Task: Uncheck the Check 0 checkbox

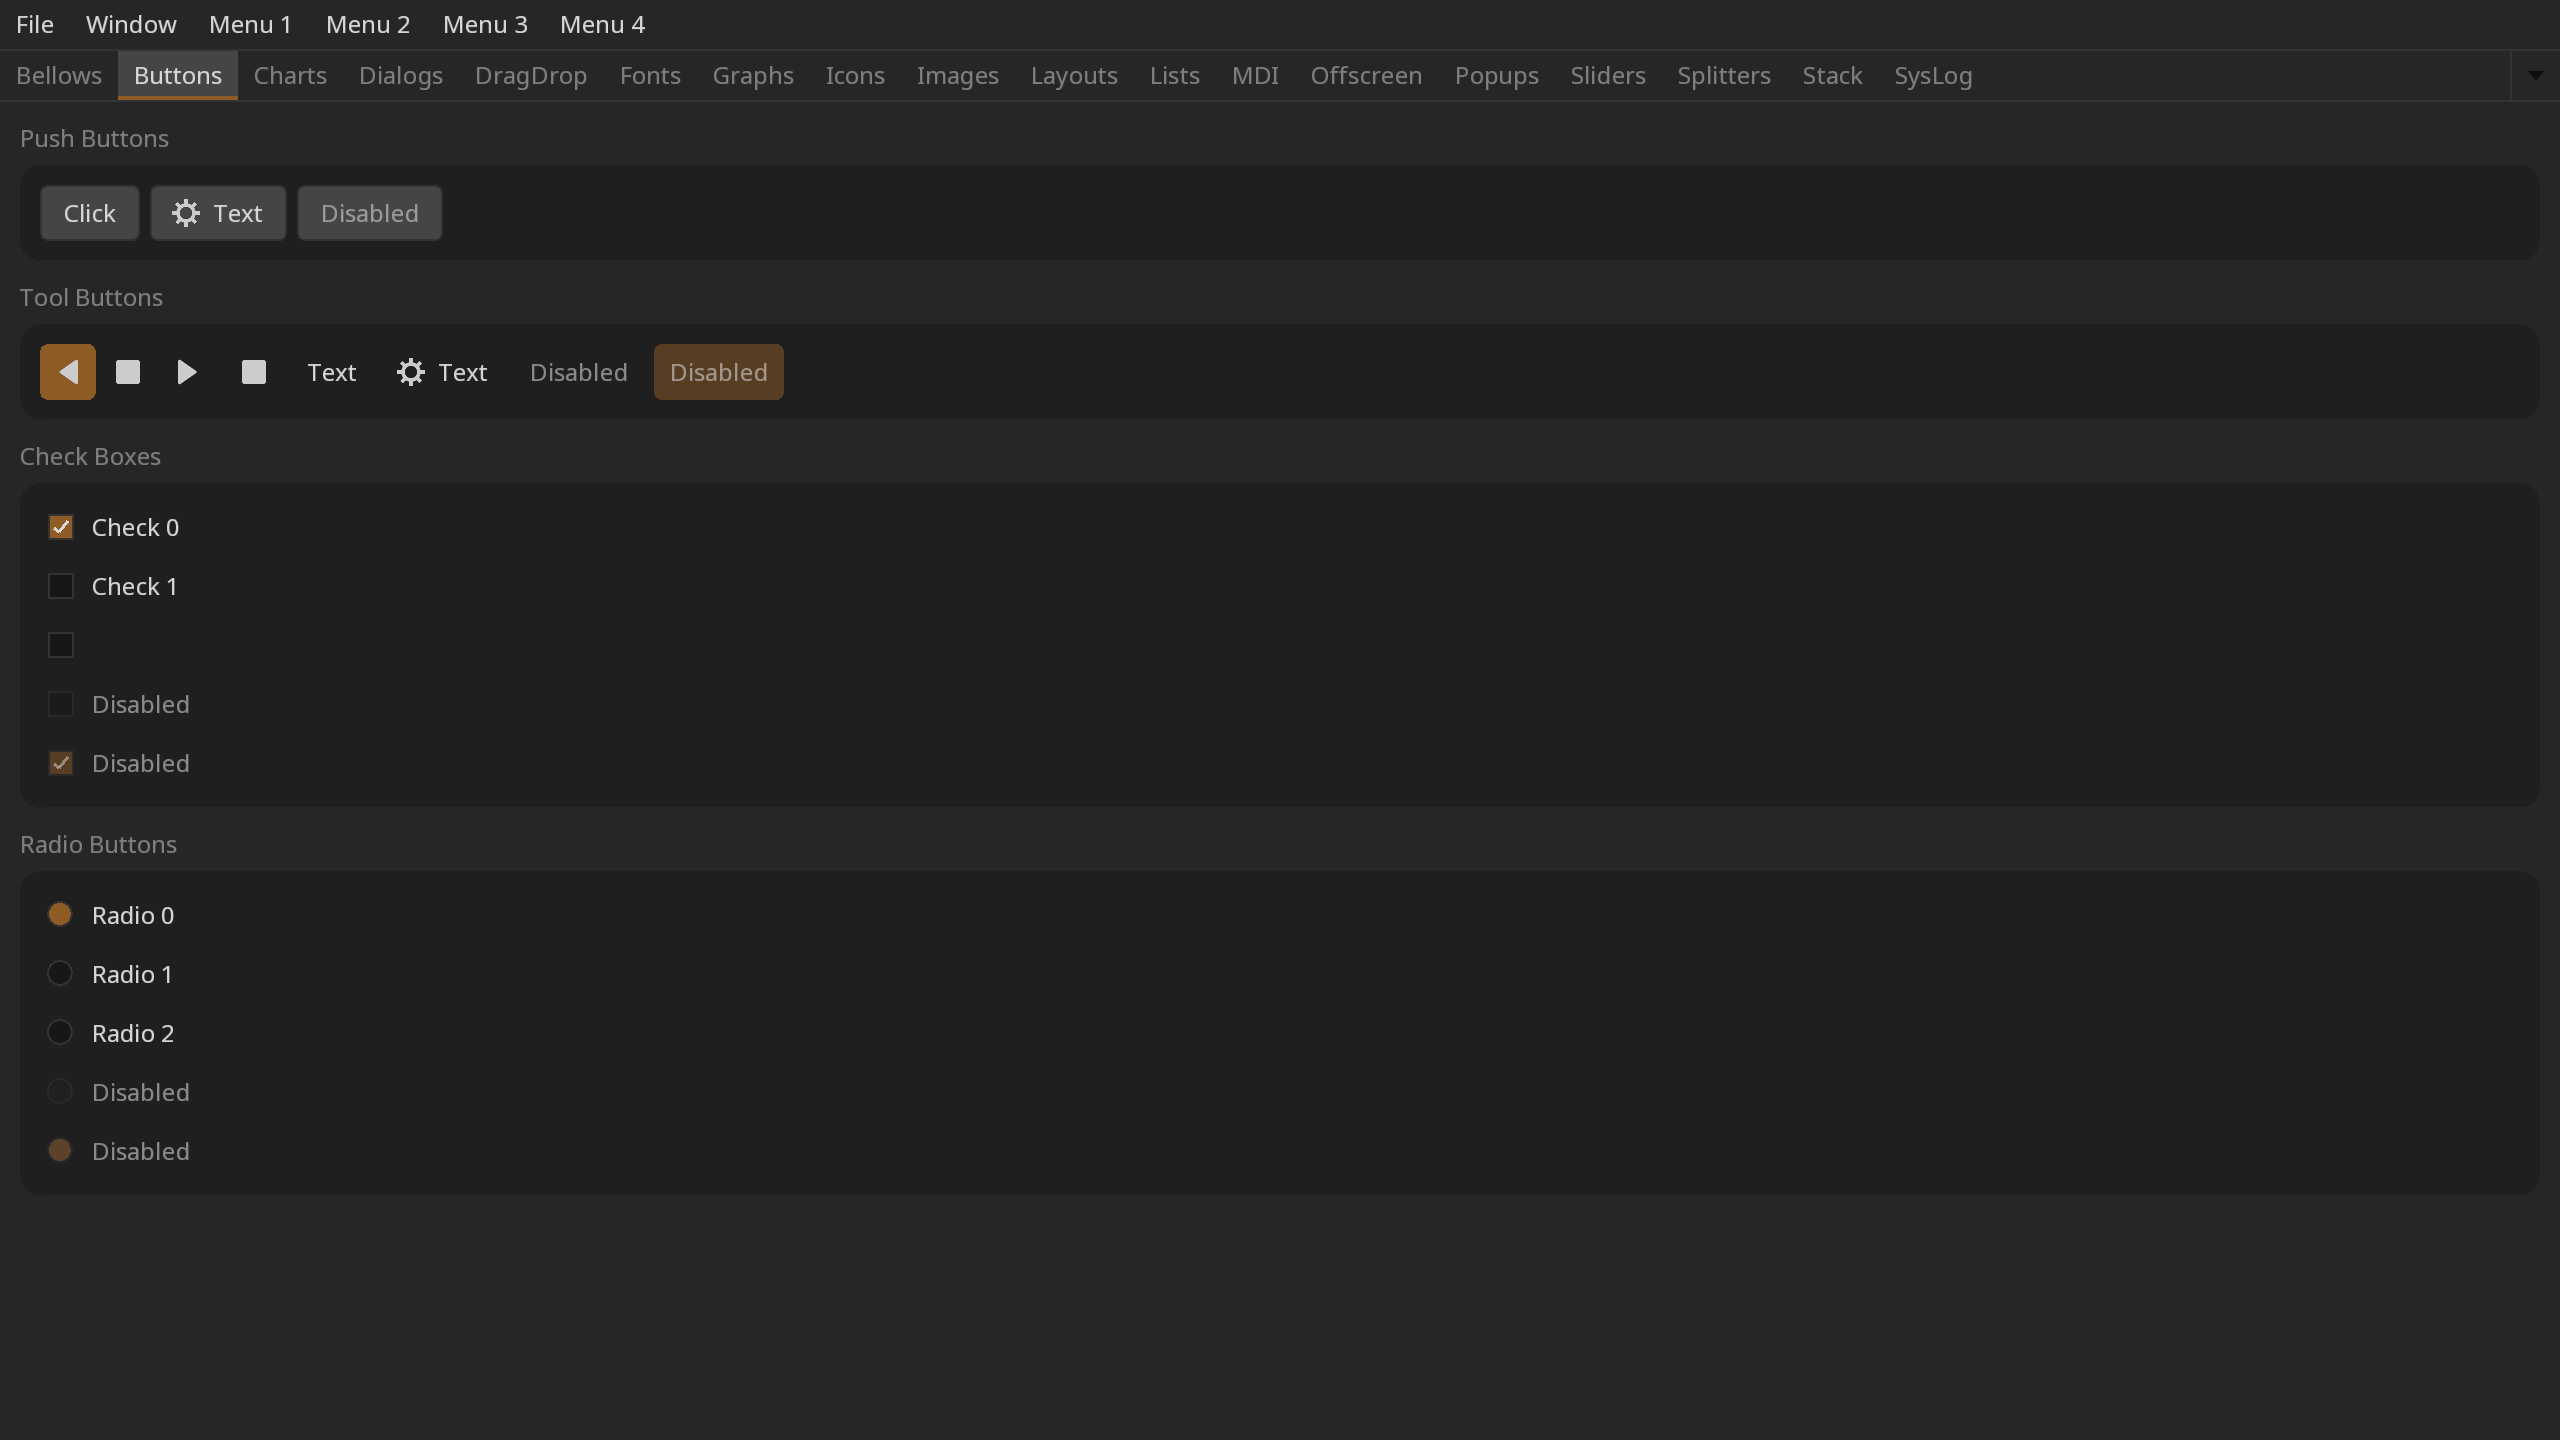Action: point(61,527)
